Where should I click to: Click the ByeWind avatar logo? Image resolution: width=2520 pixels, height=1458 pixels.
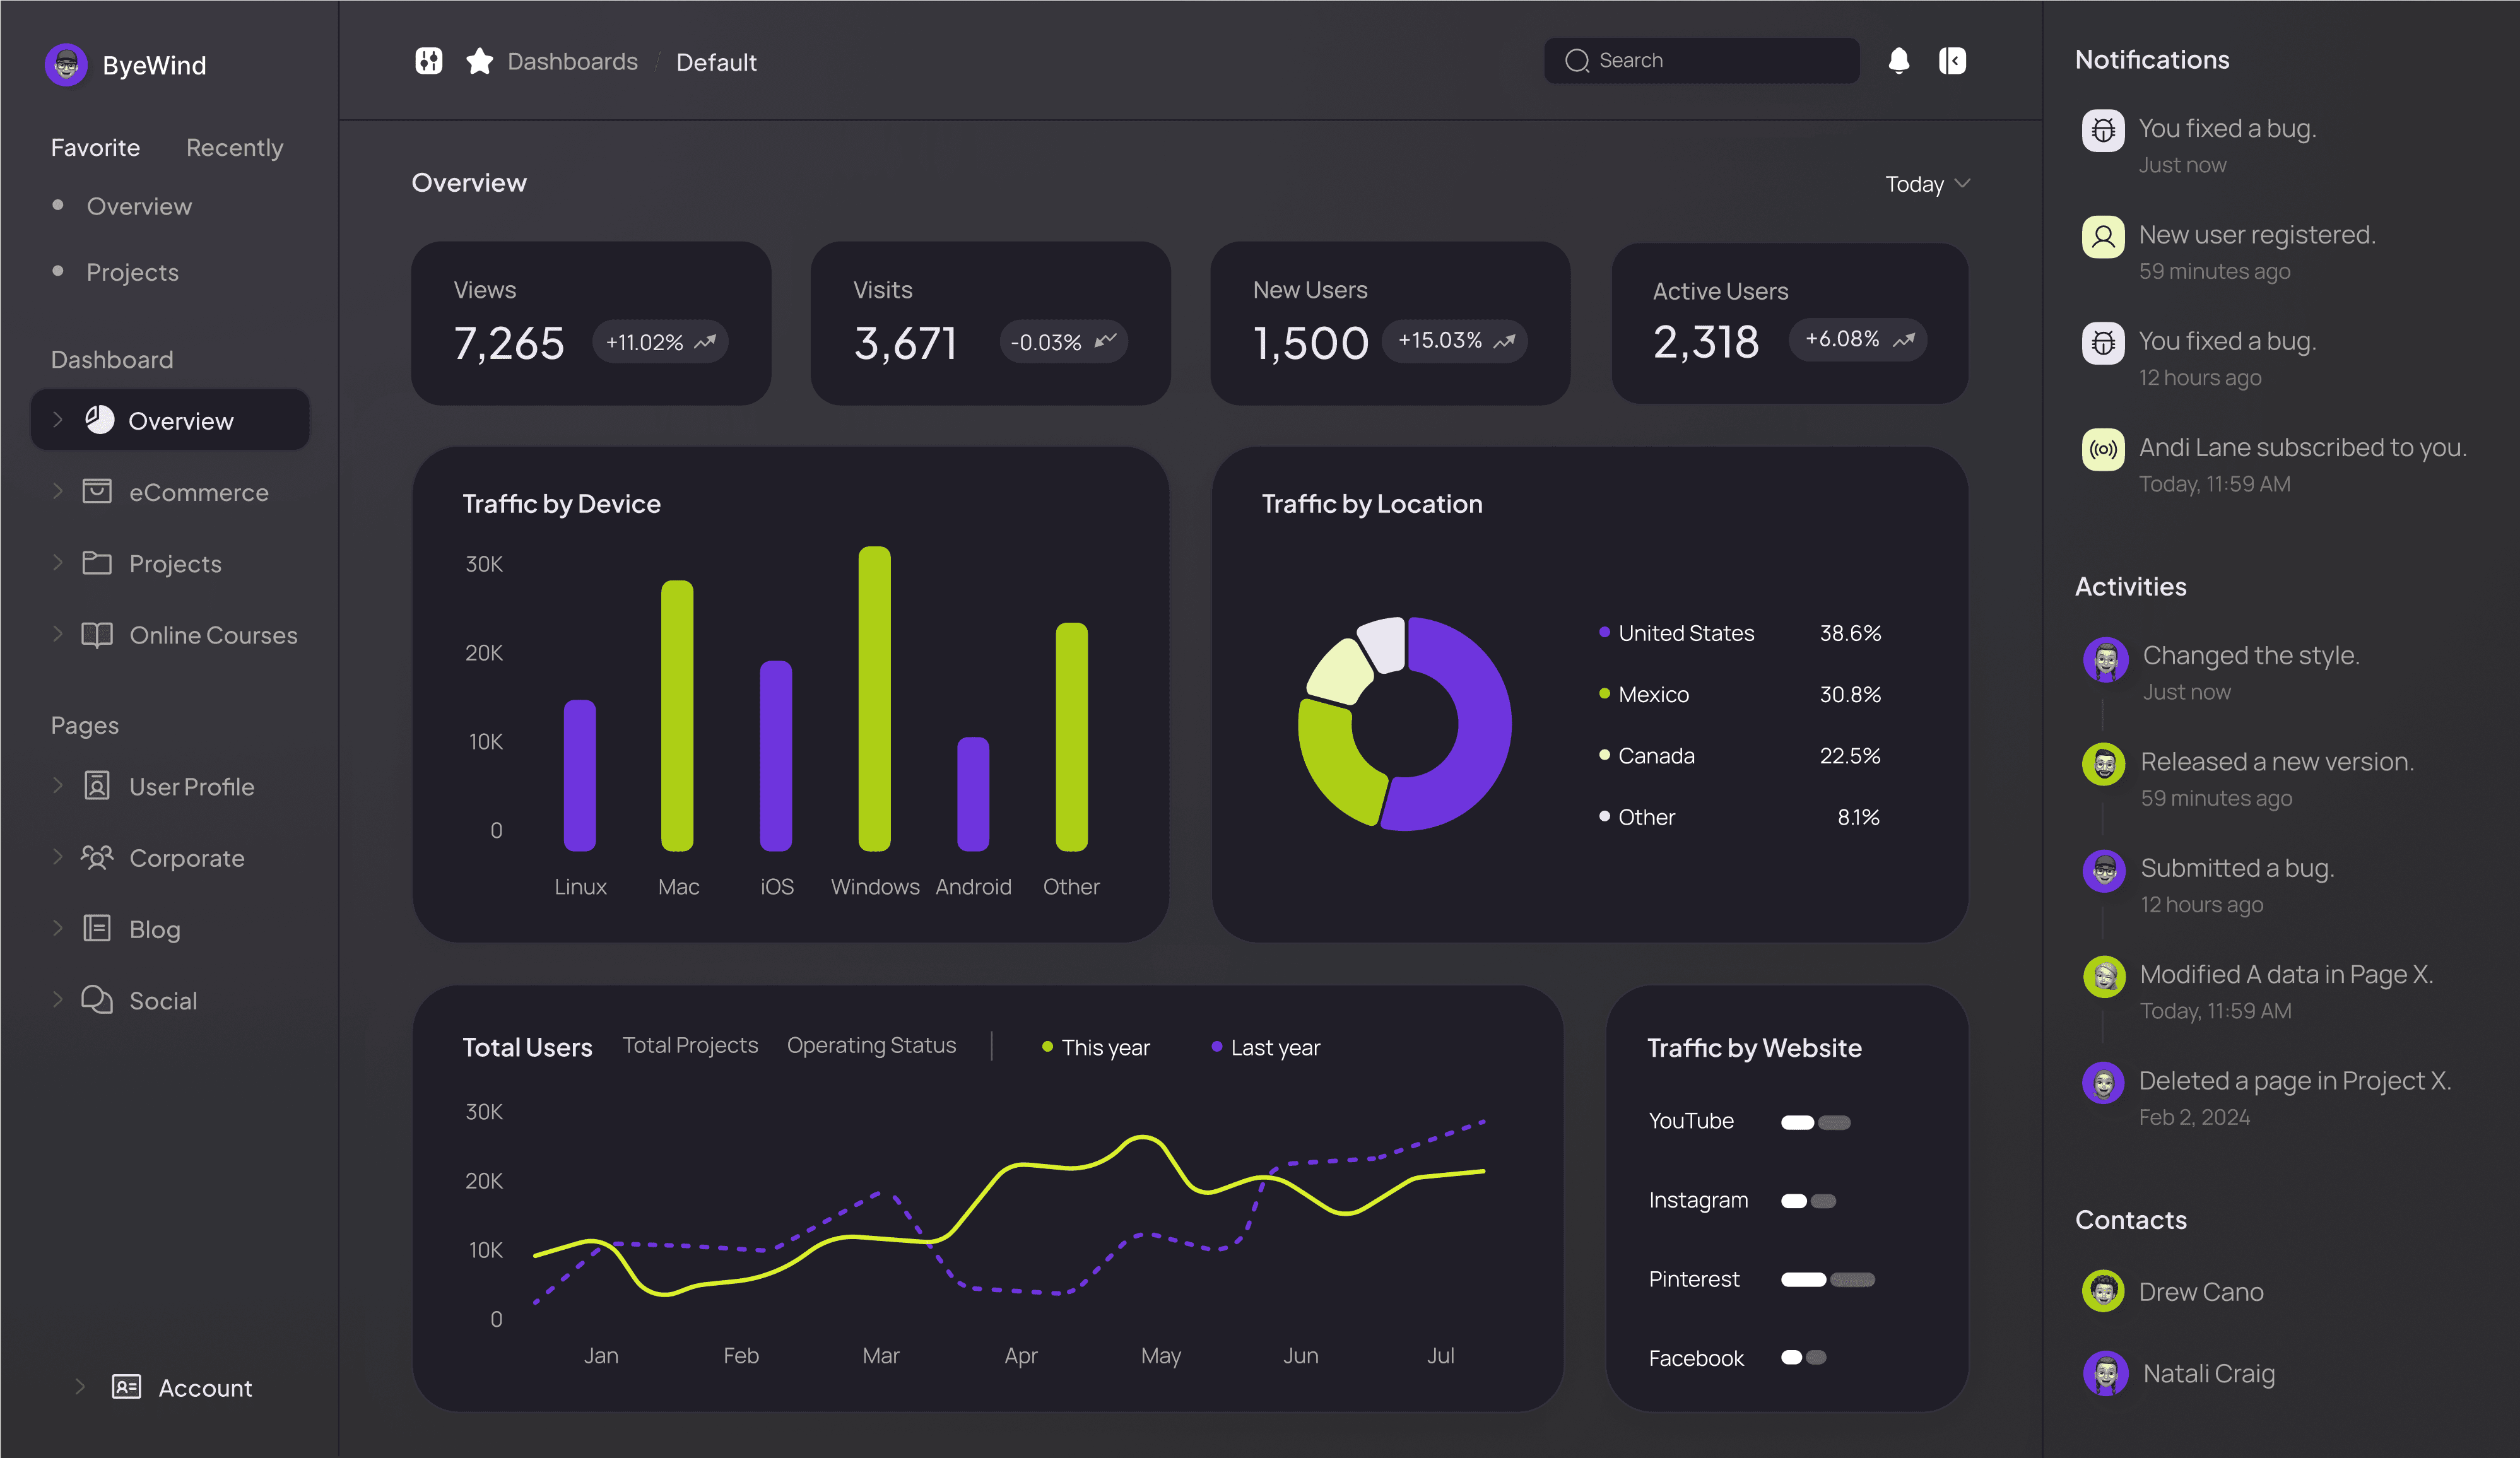click(66, 65)
